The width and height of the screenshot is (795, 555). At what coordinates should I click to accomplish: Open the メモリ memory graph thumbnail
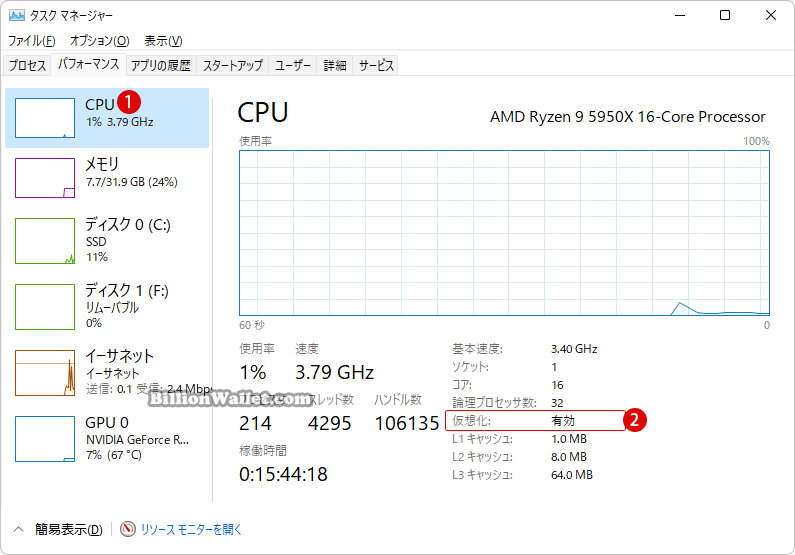[45, 178]
